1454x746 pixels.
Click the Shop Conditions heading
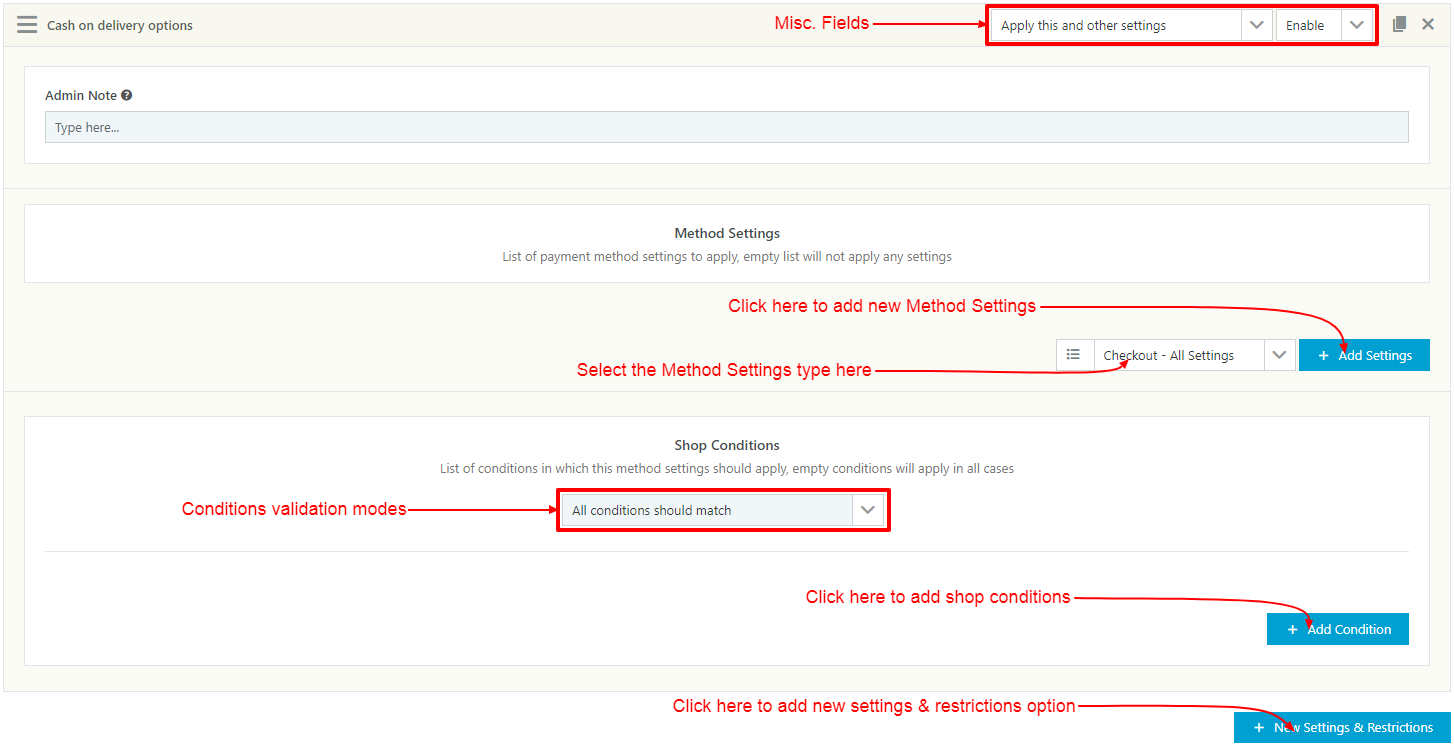coord(727,445)
